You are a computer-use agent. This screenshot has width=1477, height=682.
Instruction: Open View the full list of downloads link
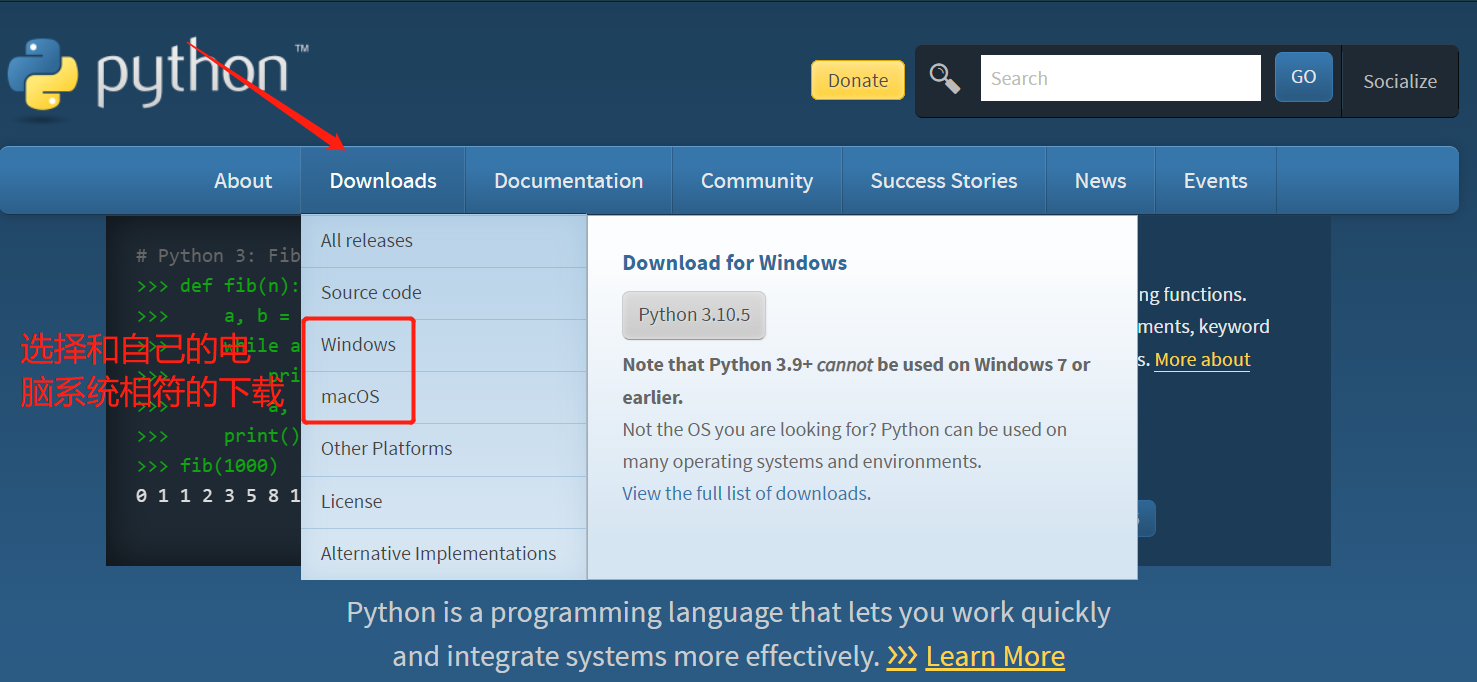coord(745,493)
